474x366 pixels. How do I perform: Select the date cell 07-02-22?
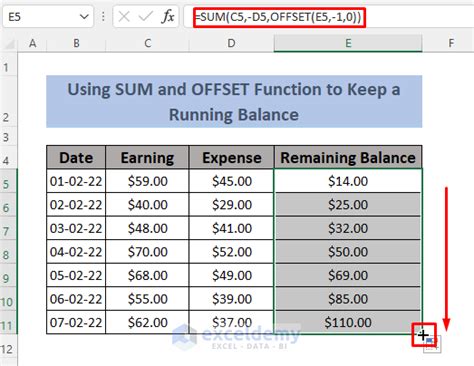76,322
